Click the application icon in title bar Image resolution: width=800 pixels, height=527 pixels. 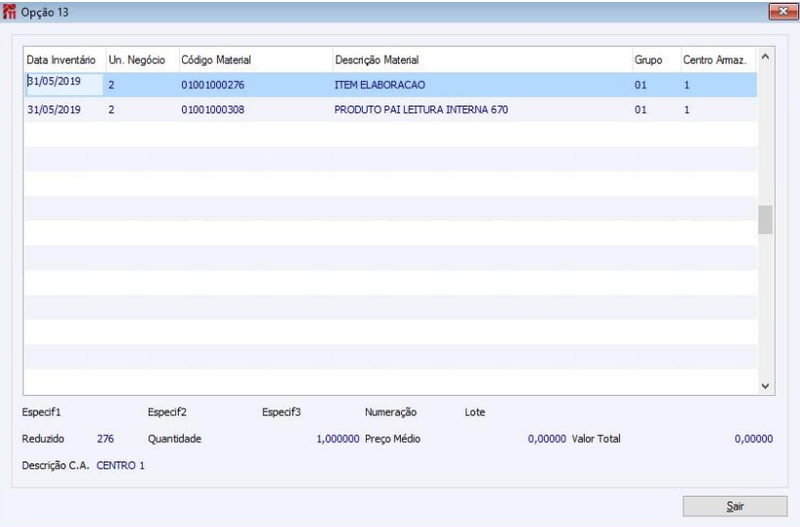9,12
